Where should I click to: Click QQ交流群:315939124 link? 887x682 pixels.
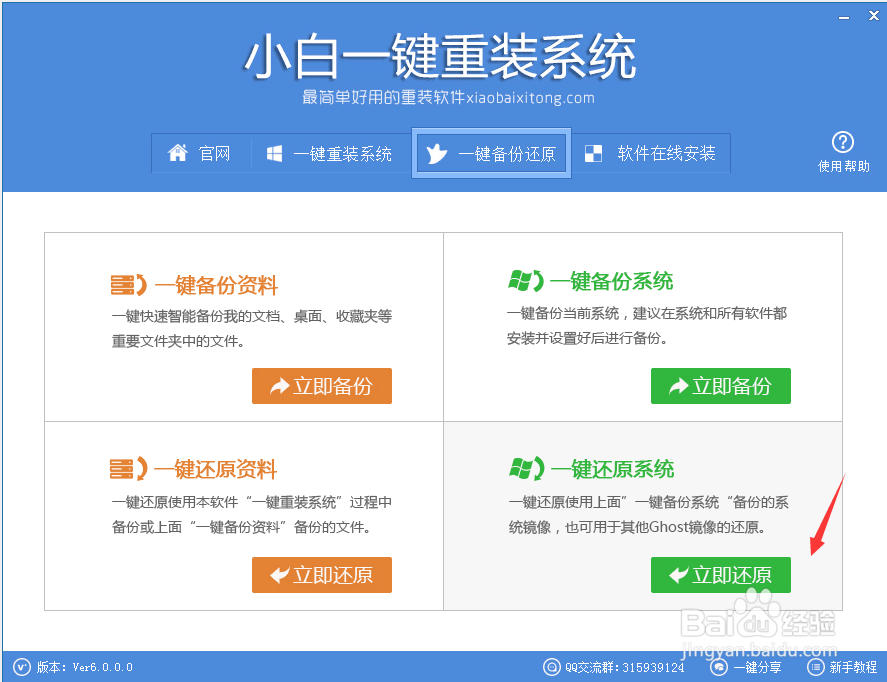pyautogui.click(x=625, y=668)
